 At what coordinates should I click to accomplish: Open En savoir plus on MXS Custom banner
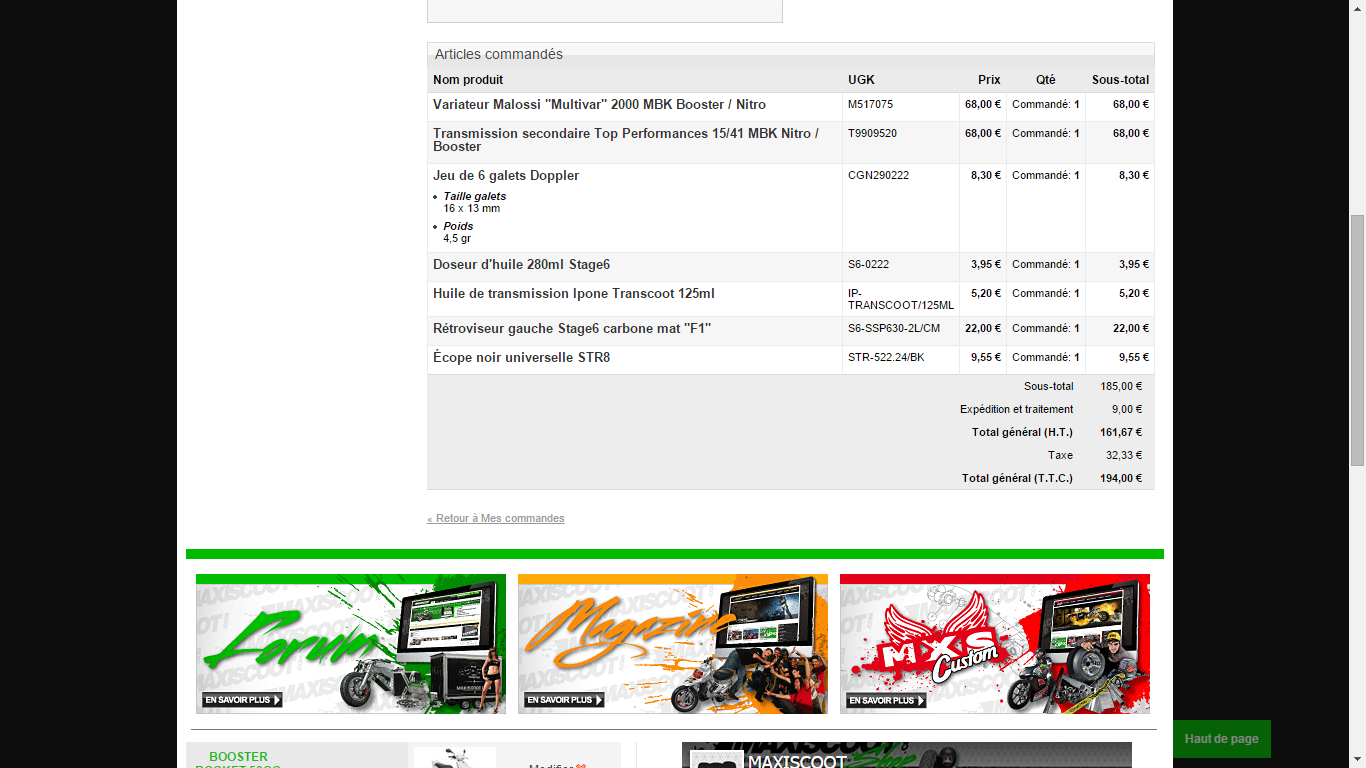click(x=886, y=700)
